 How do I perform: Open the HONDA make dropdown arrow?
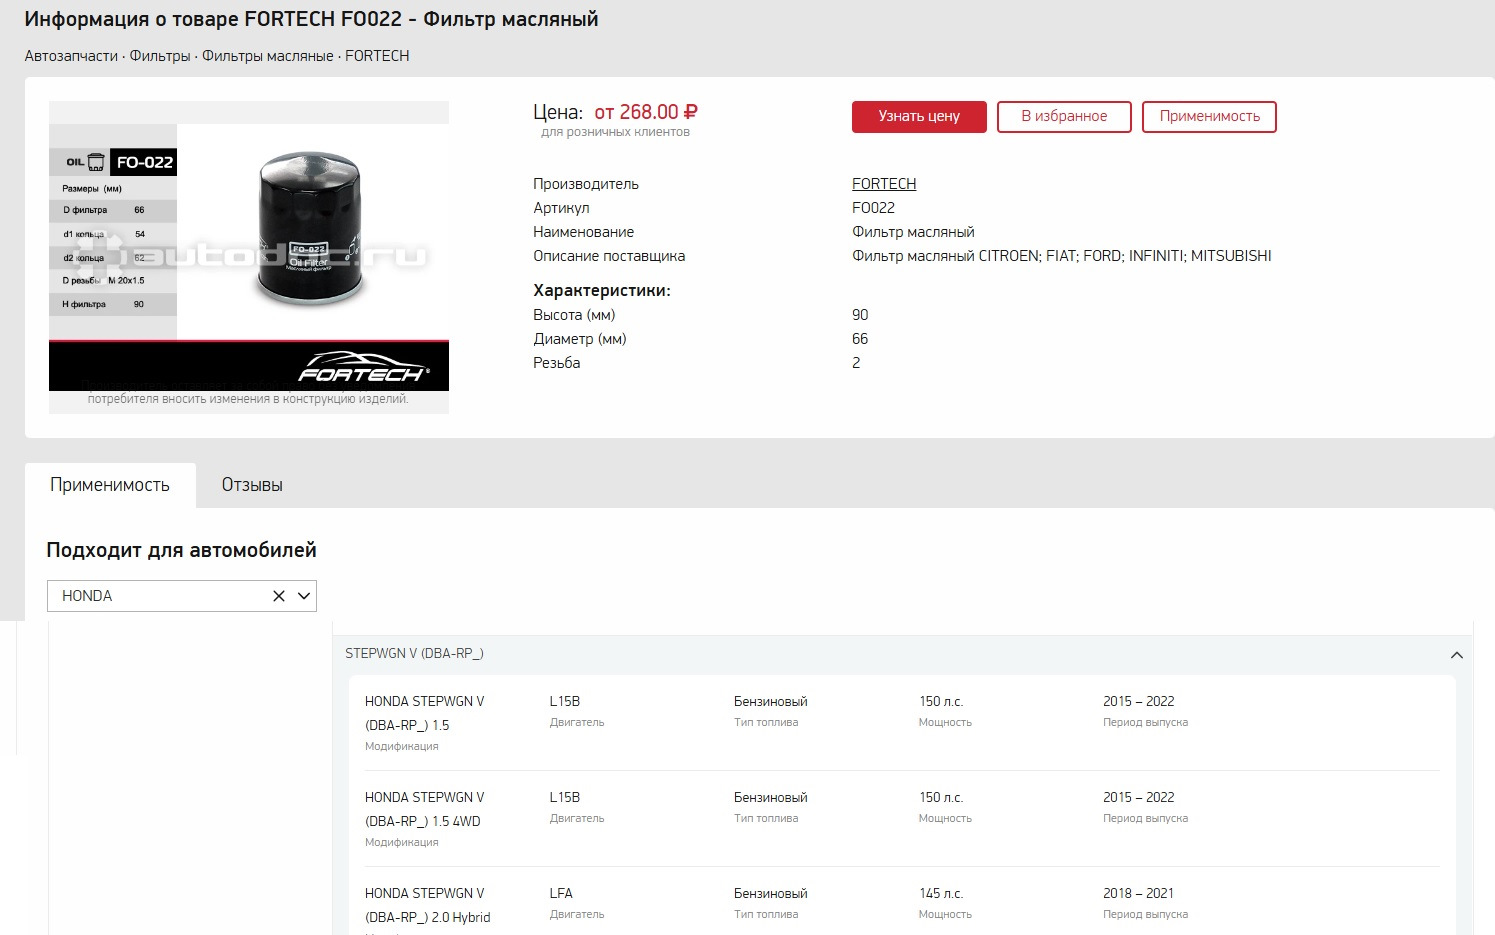pos(304,596)
